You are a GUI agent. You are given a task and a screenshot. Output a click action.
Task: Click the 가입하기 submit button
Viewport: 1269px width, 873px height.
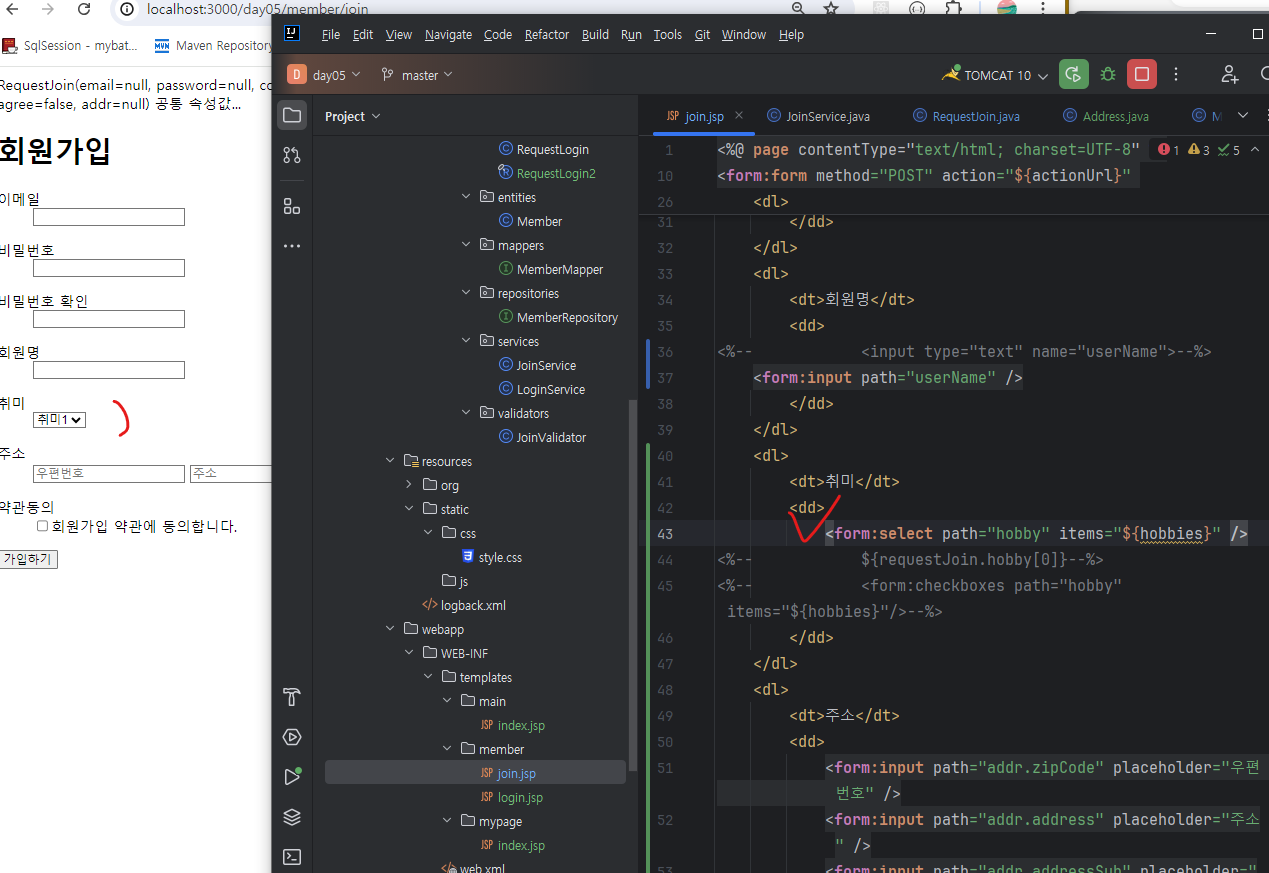(x=29, y=559)
